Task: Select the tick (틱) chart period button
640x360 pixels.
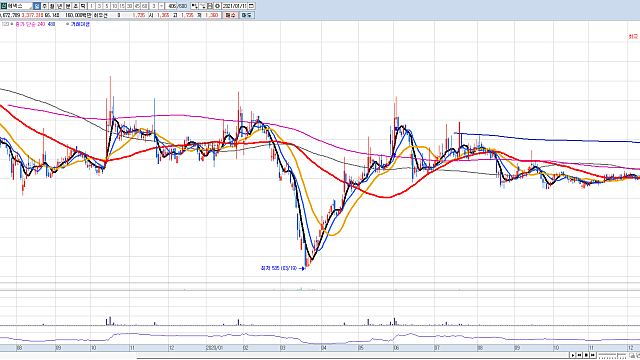Action: click(x=83, y=6)
